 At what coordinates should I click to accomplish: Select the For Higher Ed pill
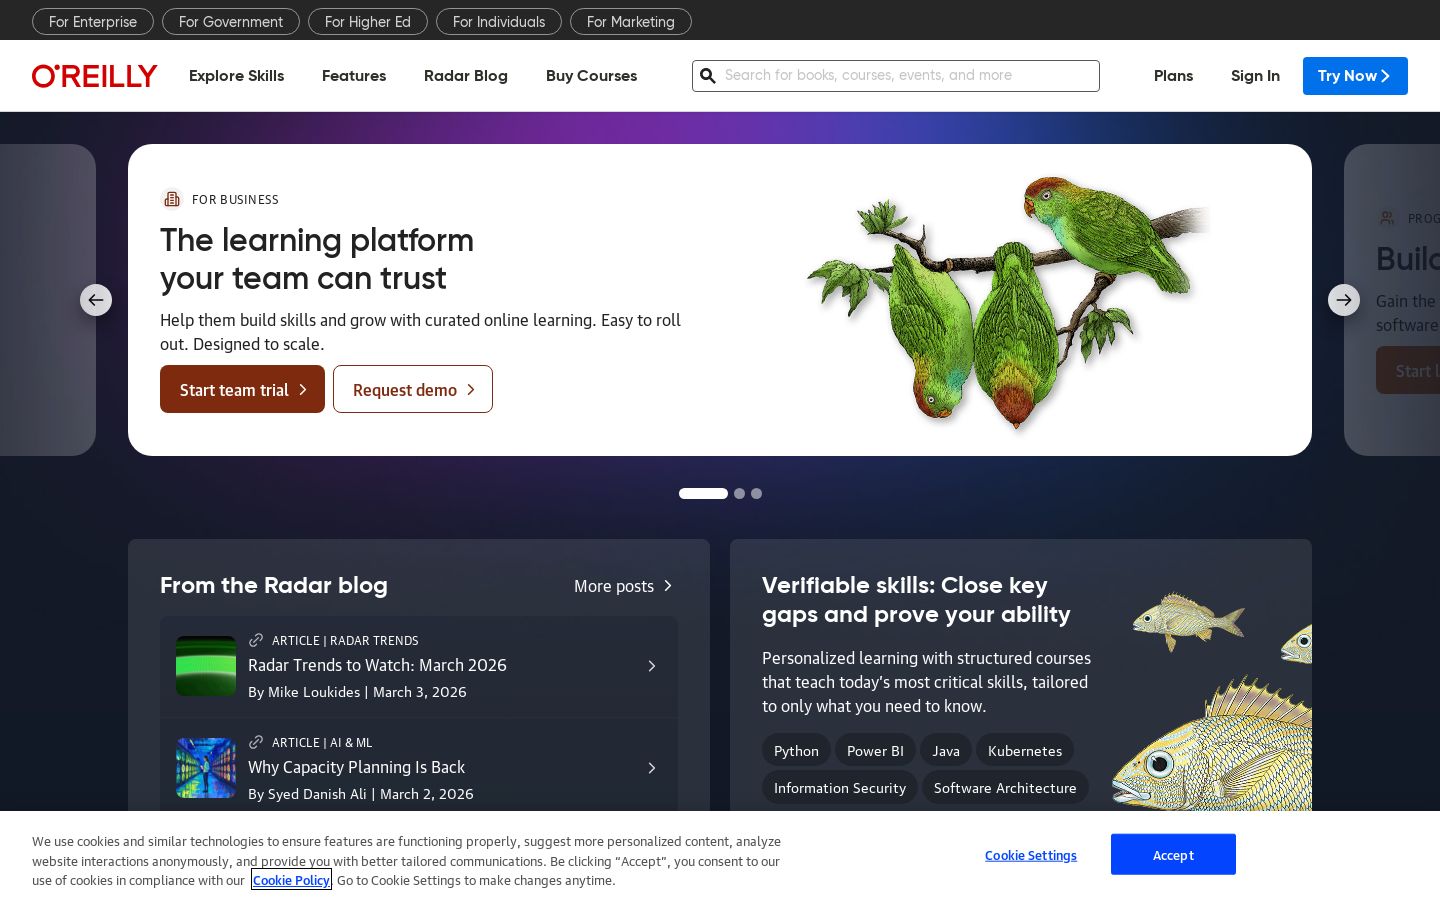[x=368, y=21]
